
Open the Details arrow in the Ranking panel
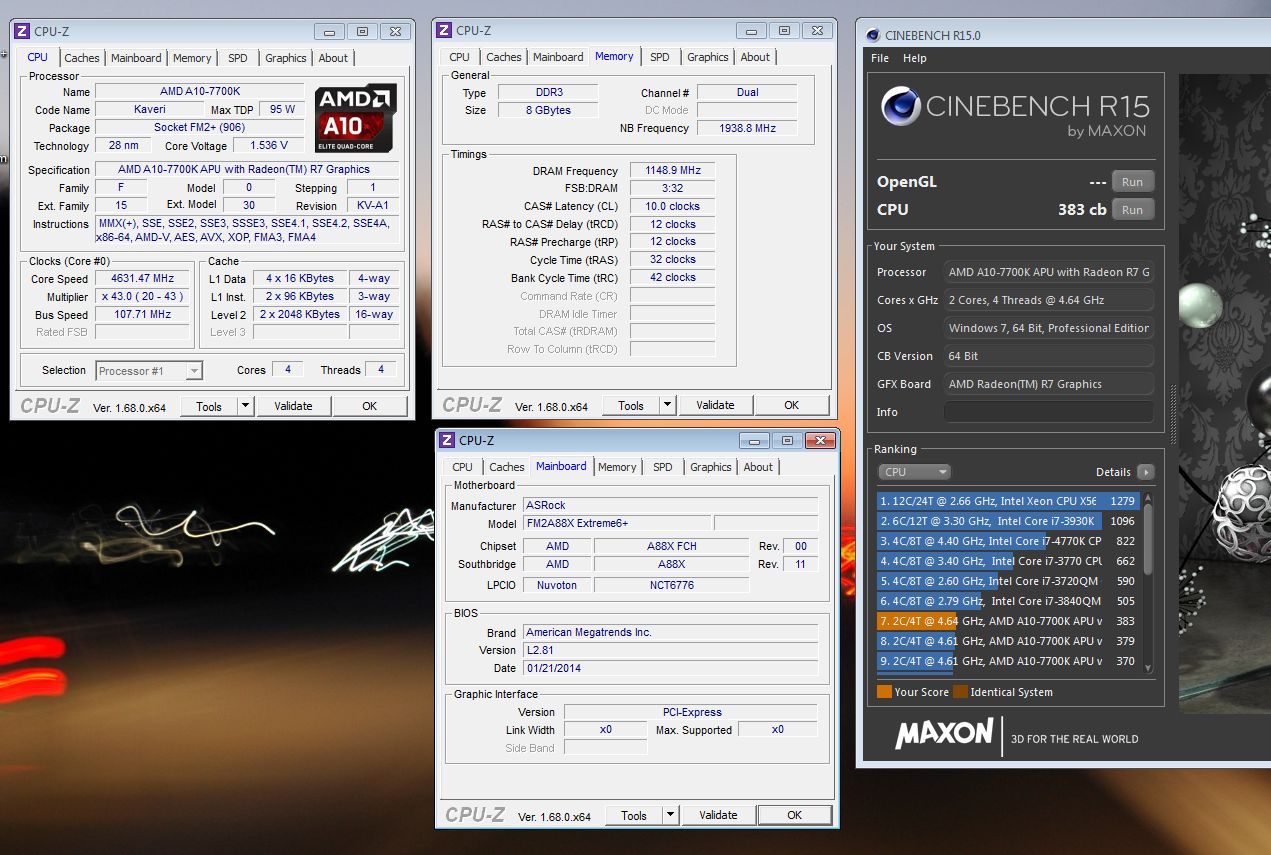[x=1145, y=472]
